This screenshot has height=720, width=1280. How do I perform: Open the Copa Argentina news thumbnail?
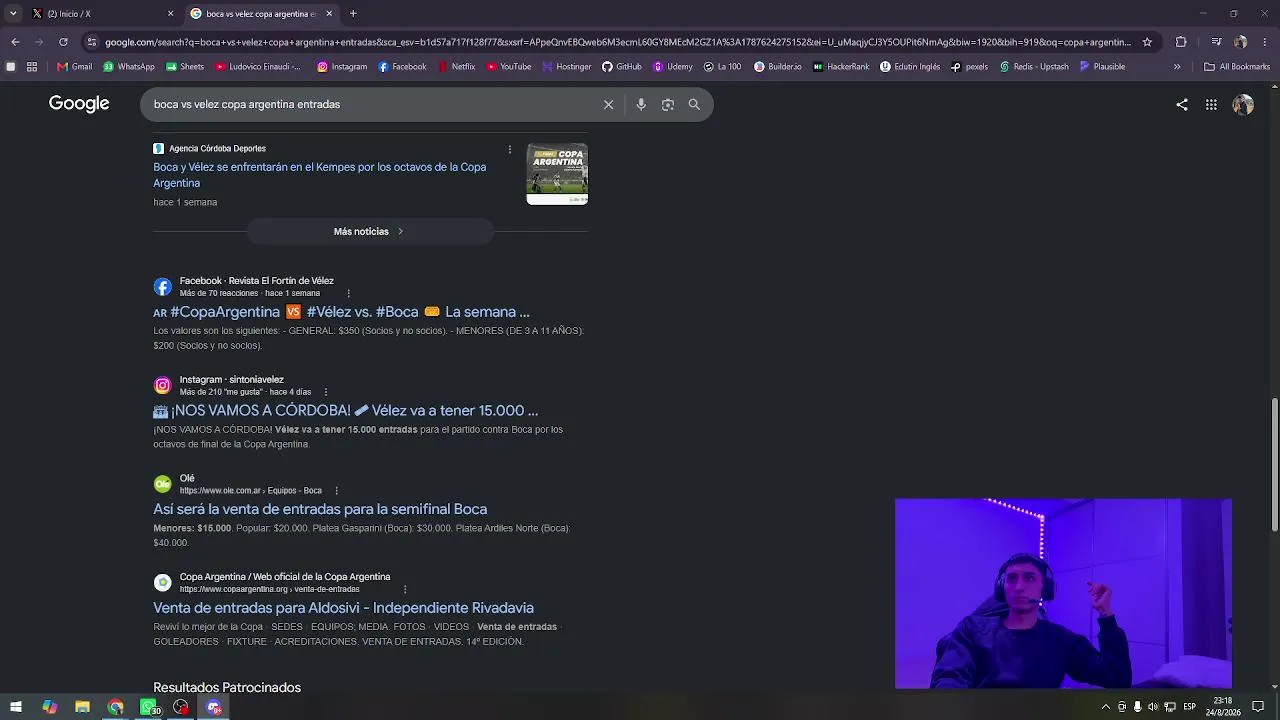click(557, 174)
